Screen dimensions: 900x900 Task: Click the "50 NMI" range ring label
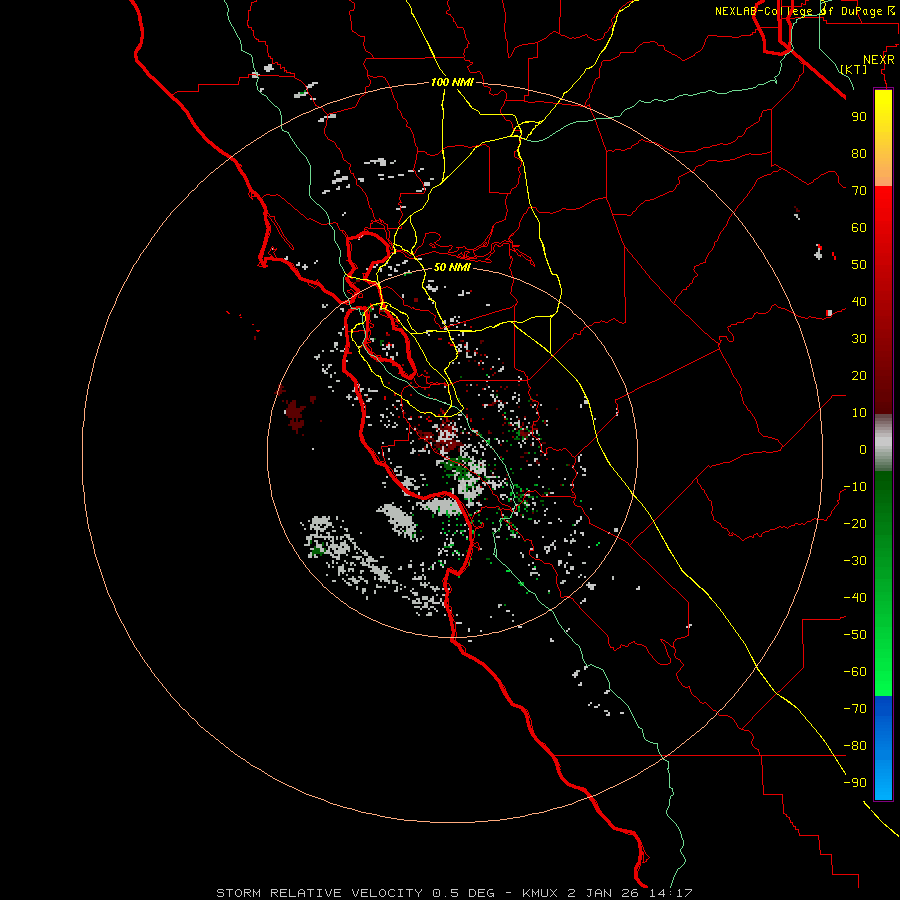click(x=452, y=267)
